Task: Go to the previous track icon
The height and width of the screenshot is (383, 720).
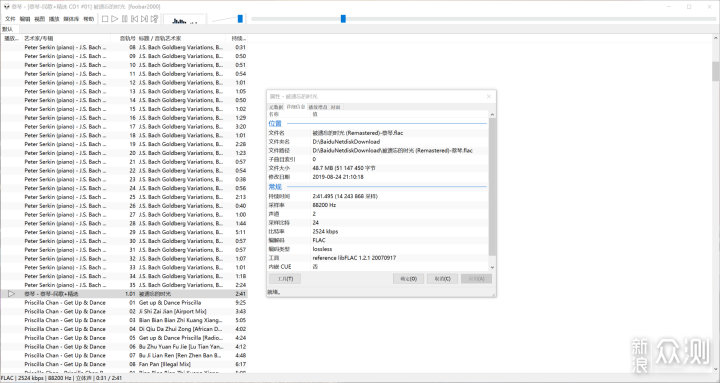Action: click(x=134, y=19)
